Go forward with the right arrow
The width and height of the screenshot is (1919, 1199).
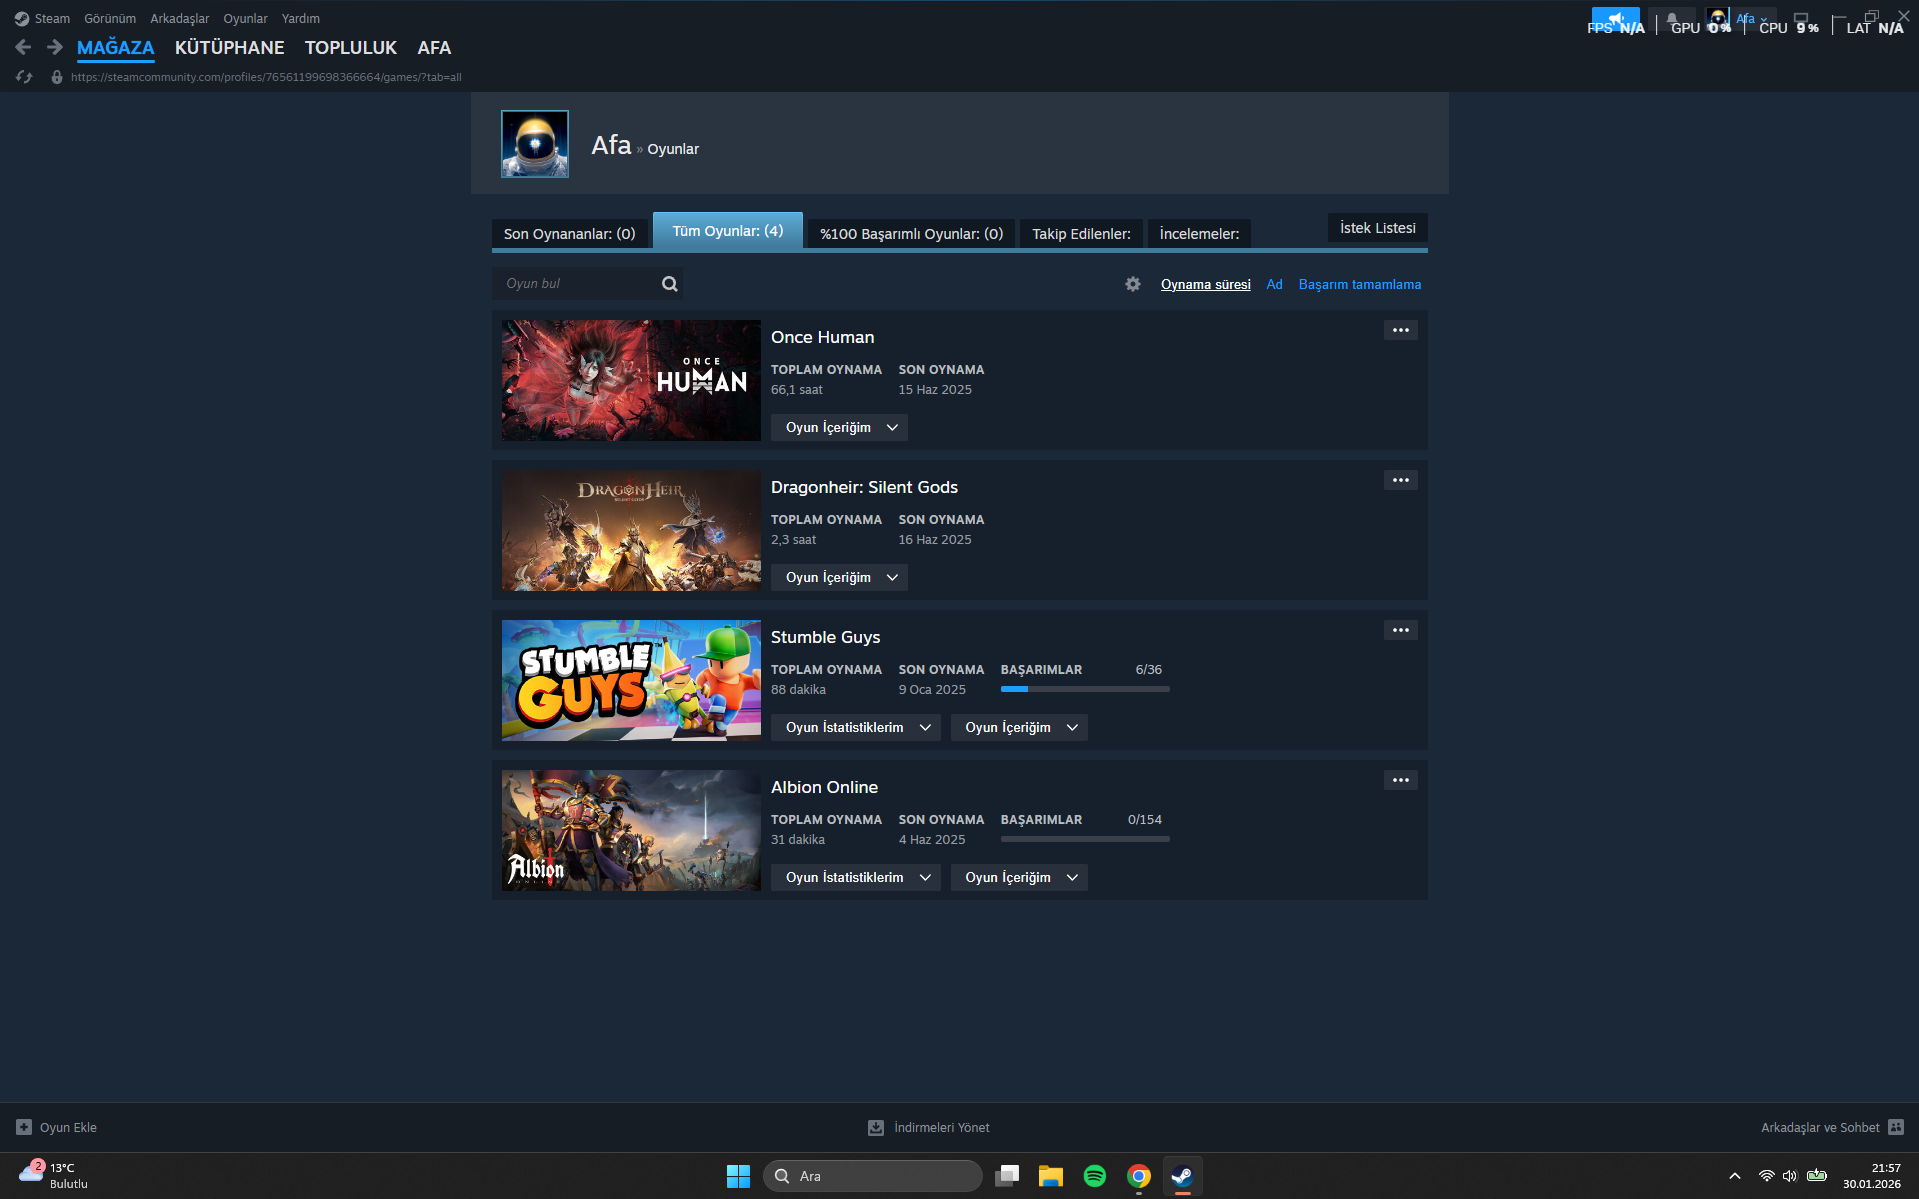[55, 47]
